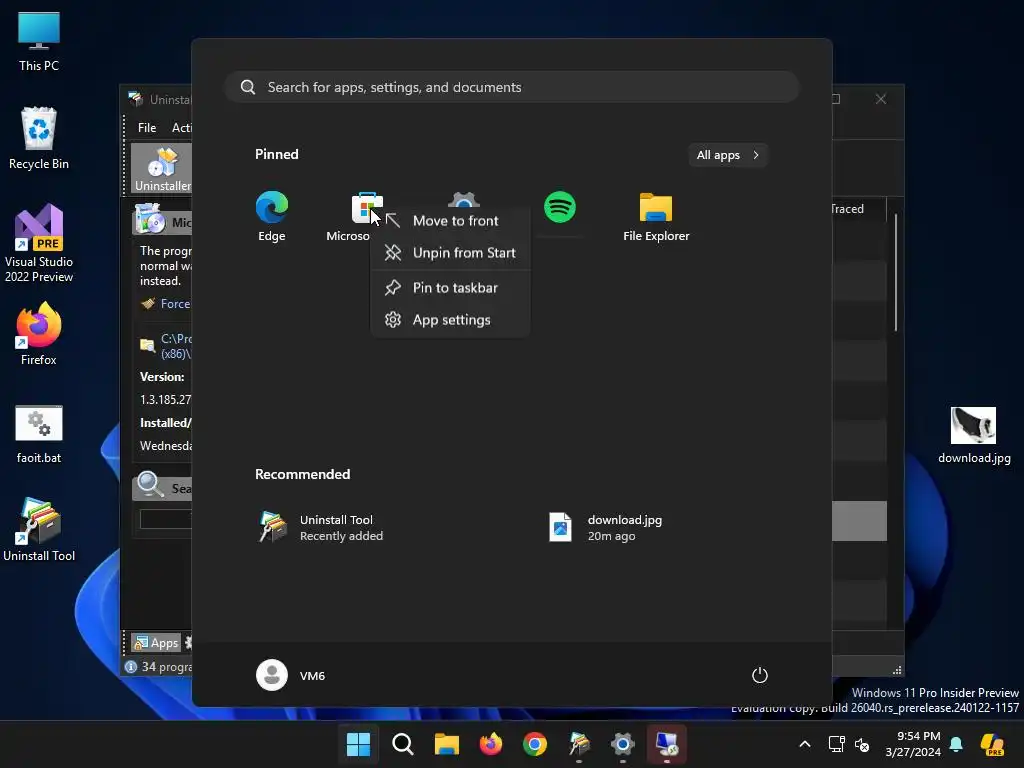Focus the Start menu search box

pos(512,88)
